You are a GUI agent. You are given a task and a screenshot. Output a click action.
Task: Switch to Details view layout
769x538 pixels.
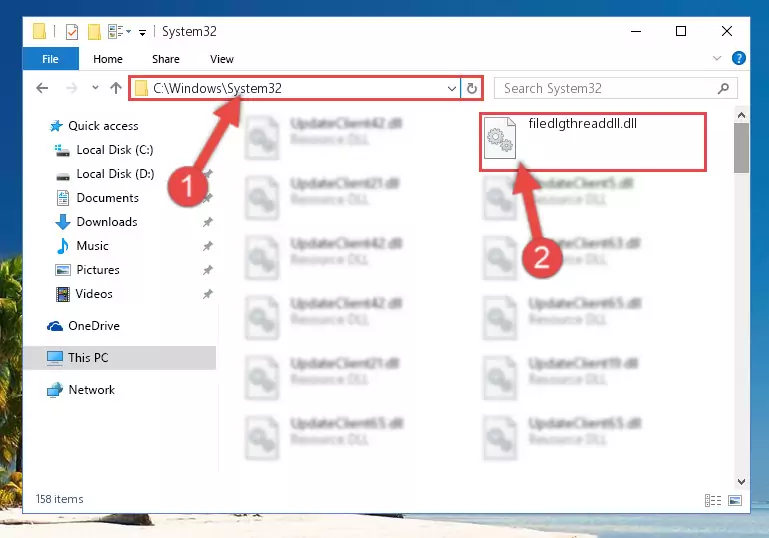pyautogui.click(x=713, y=500)
